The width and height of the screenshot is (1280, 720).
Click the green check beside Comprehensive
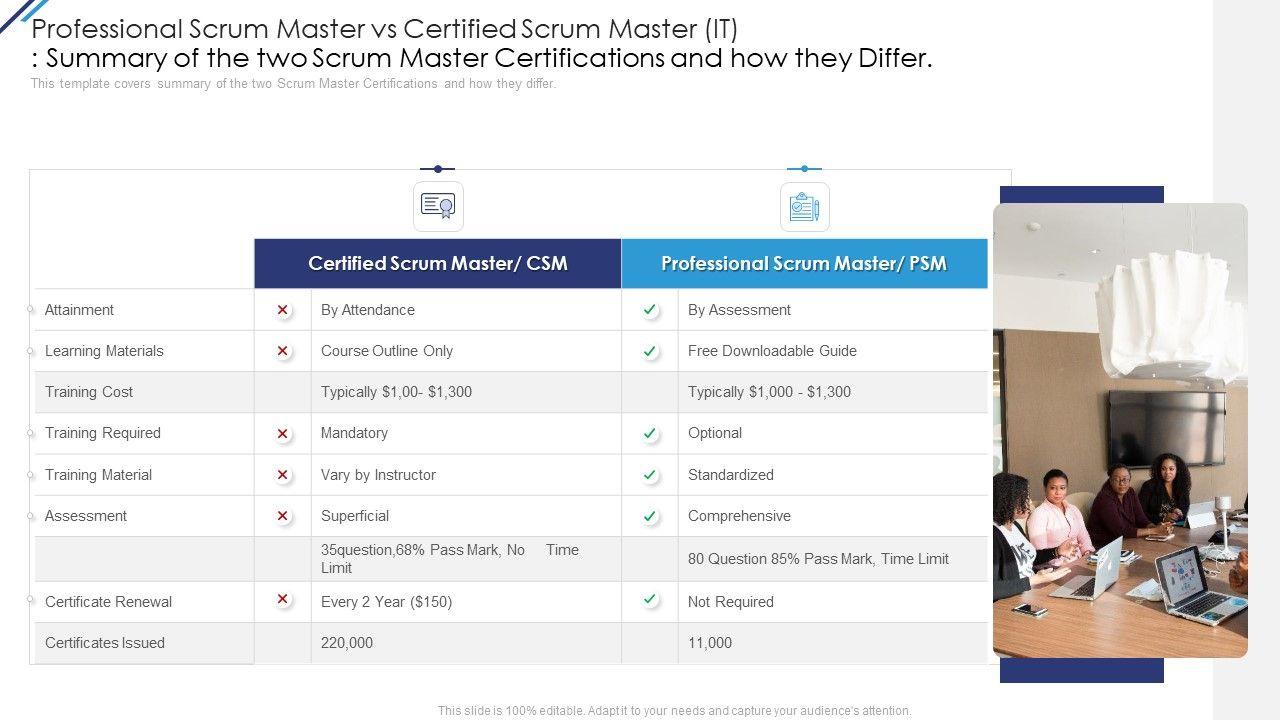(650, 516)
